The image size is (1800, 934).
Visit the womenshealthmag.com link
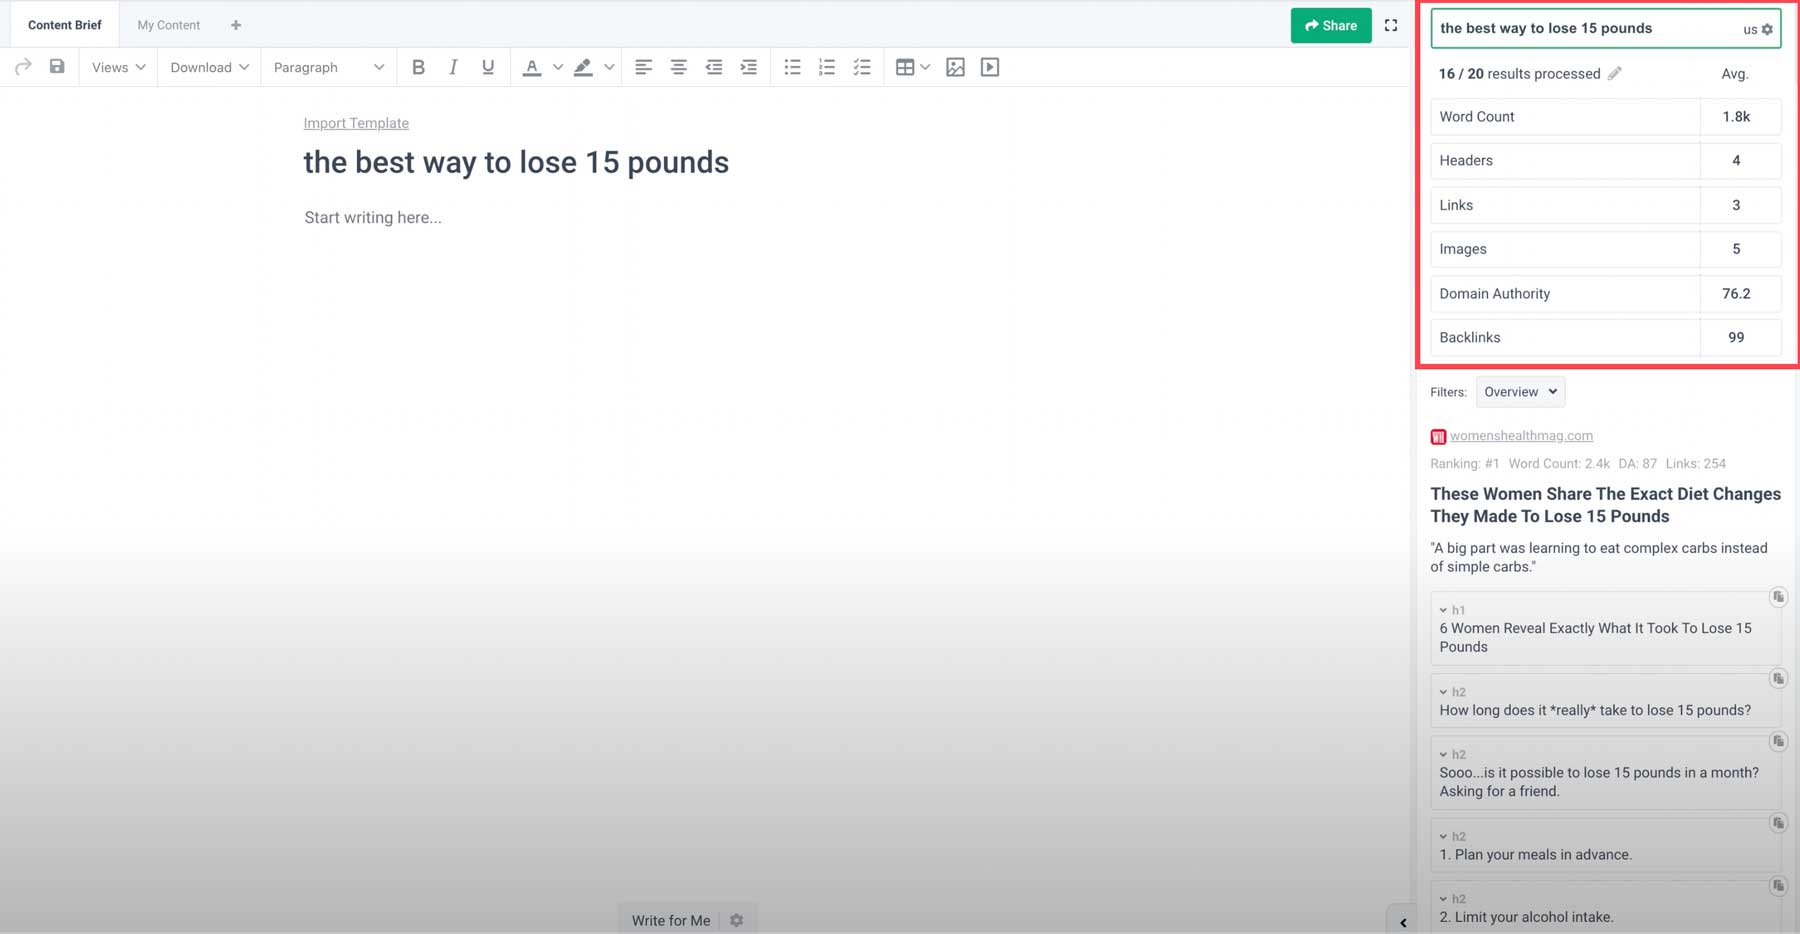pyautogui.click(x=1521, y=435)
